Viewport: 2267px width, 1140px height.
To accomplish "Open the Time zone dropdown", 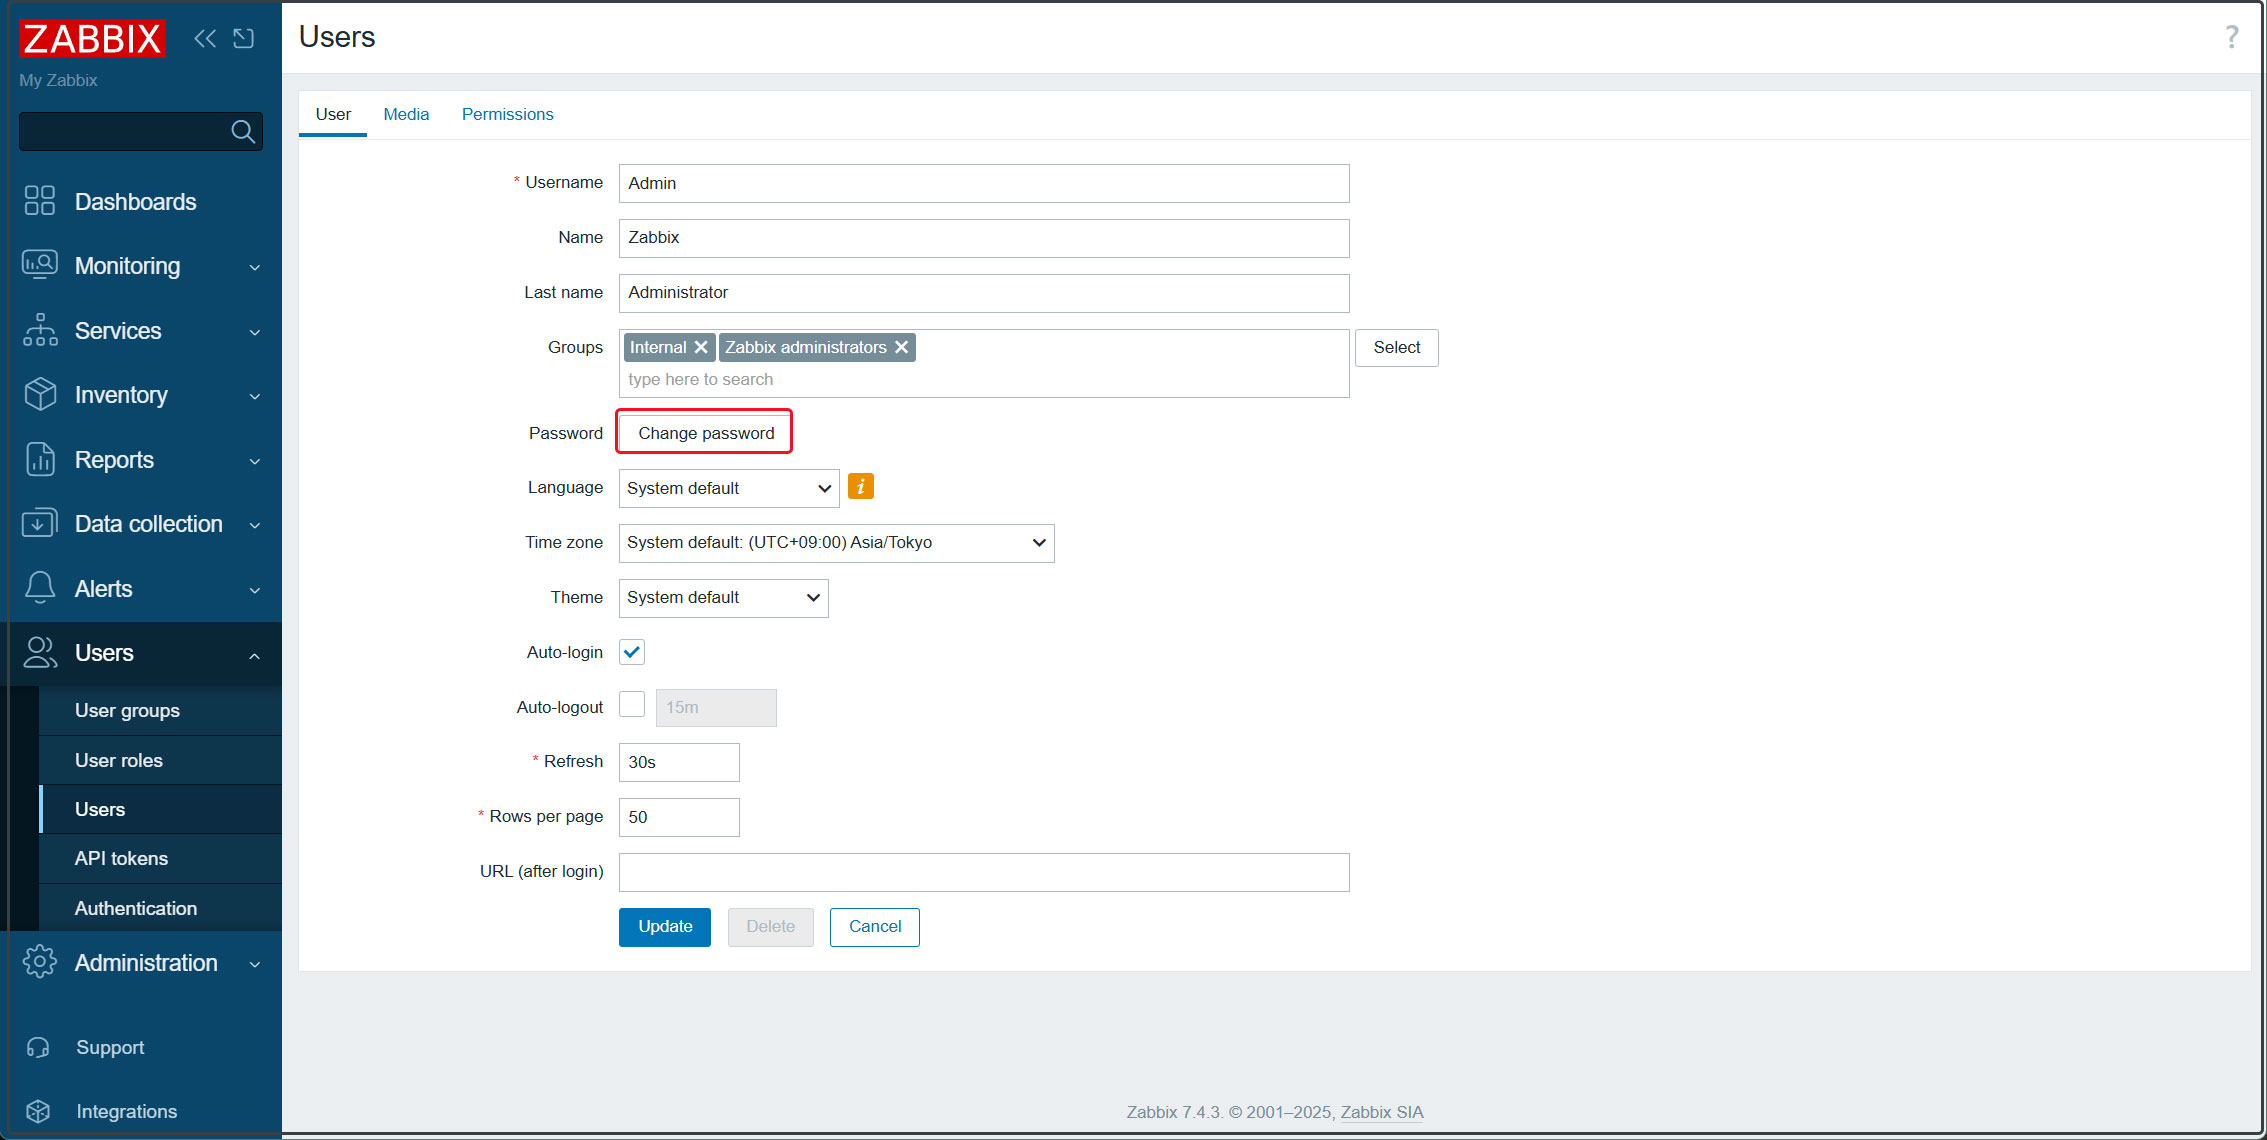I will [x=836, y=543].
